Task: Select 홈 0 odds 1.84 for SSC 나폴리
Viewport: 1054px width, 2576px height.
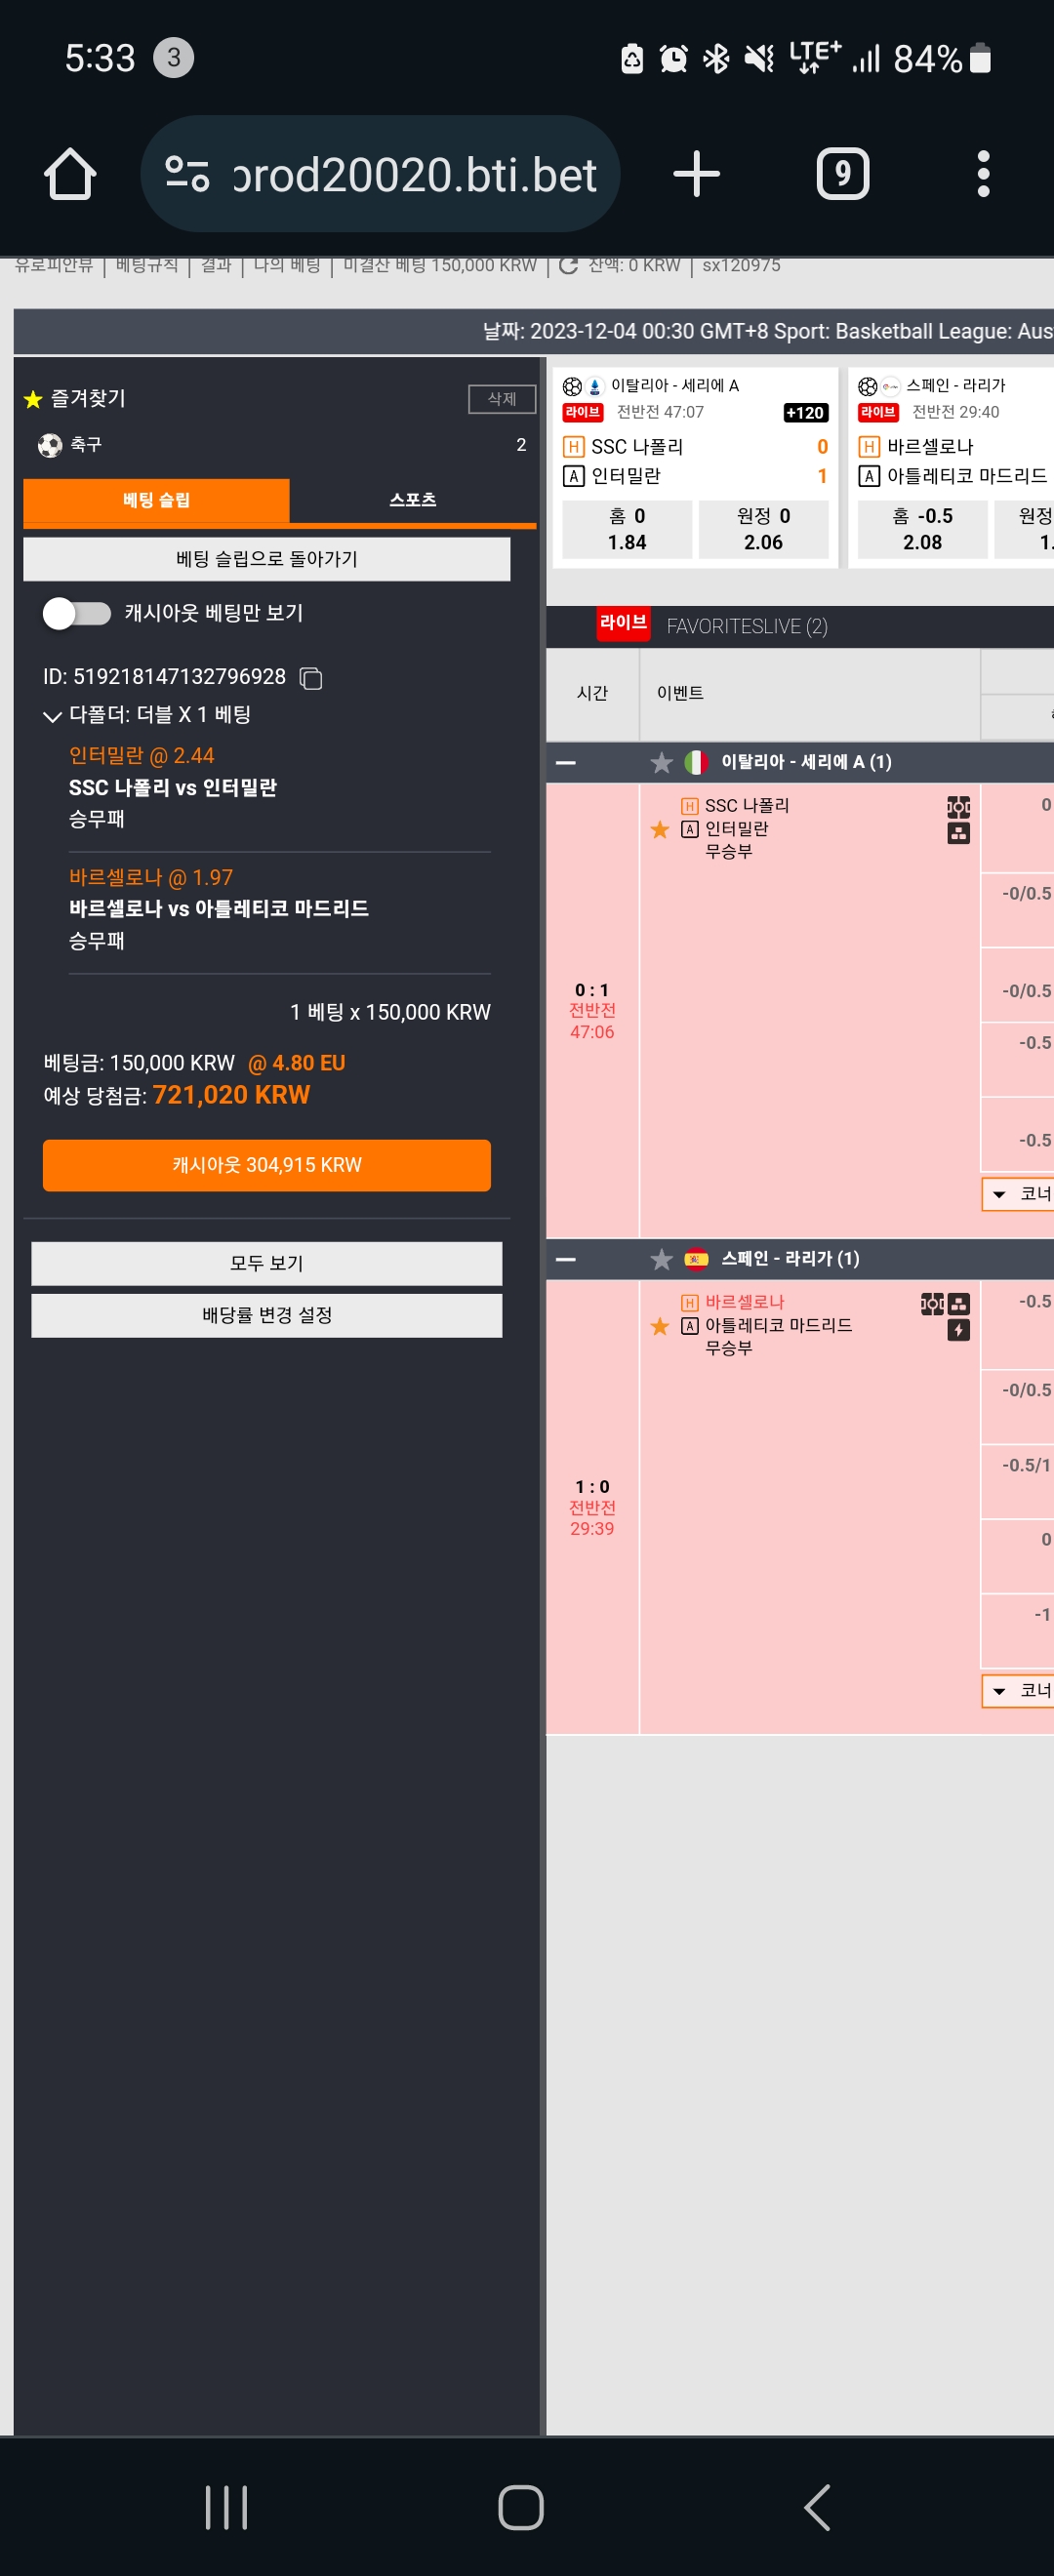Action: pos(627,529)
